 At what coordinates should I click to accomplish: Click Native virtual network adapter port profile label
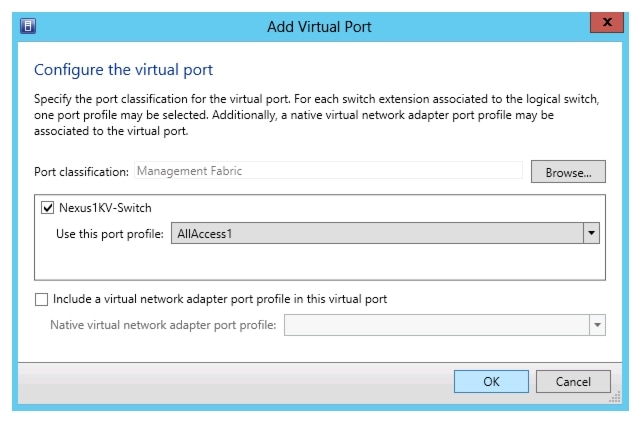click(163, 324)
